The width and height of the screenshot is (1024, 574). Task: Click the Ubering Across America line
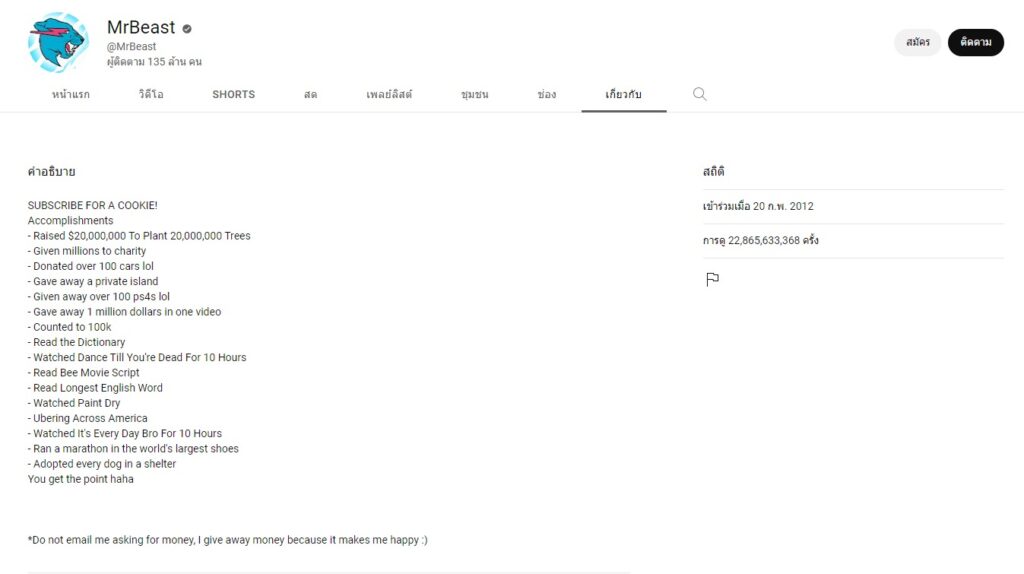[x=88, y=419]
